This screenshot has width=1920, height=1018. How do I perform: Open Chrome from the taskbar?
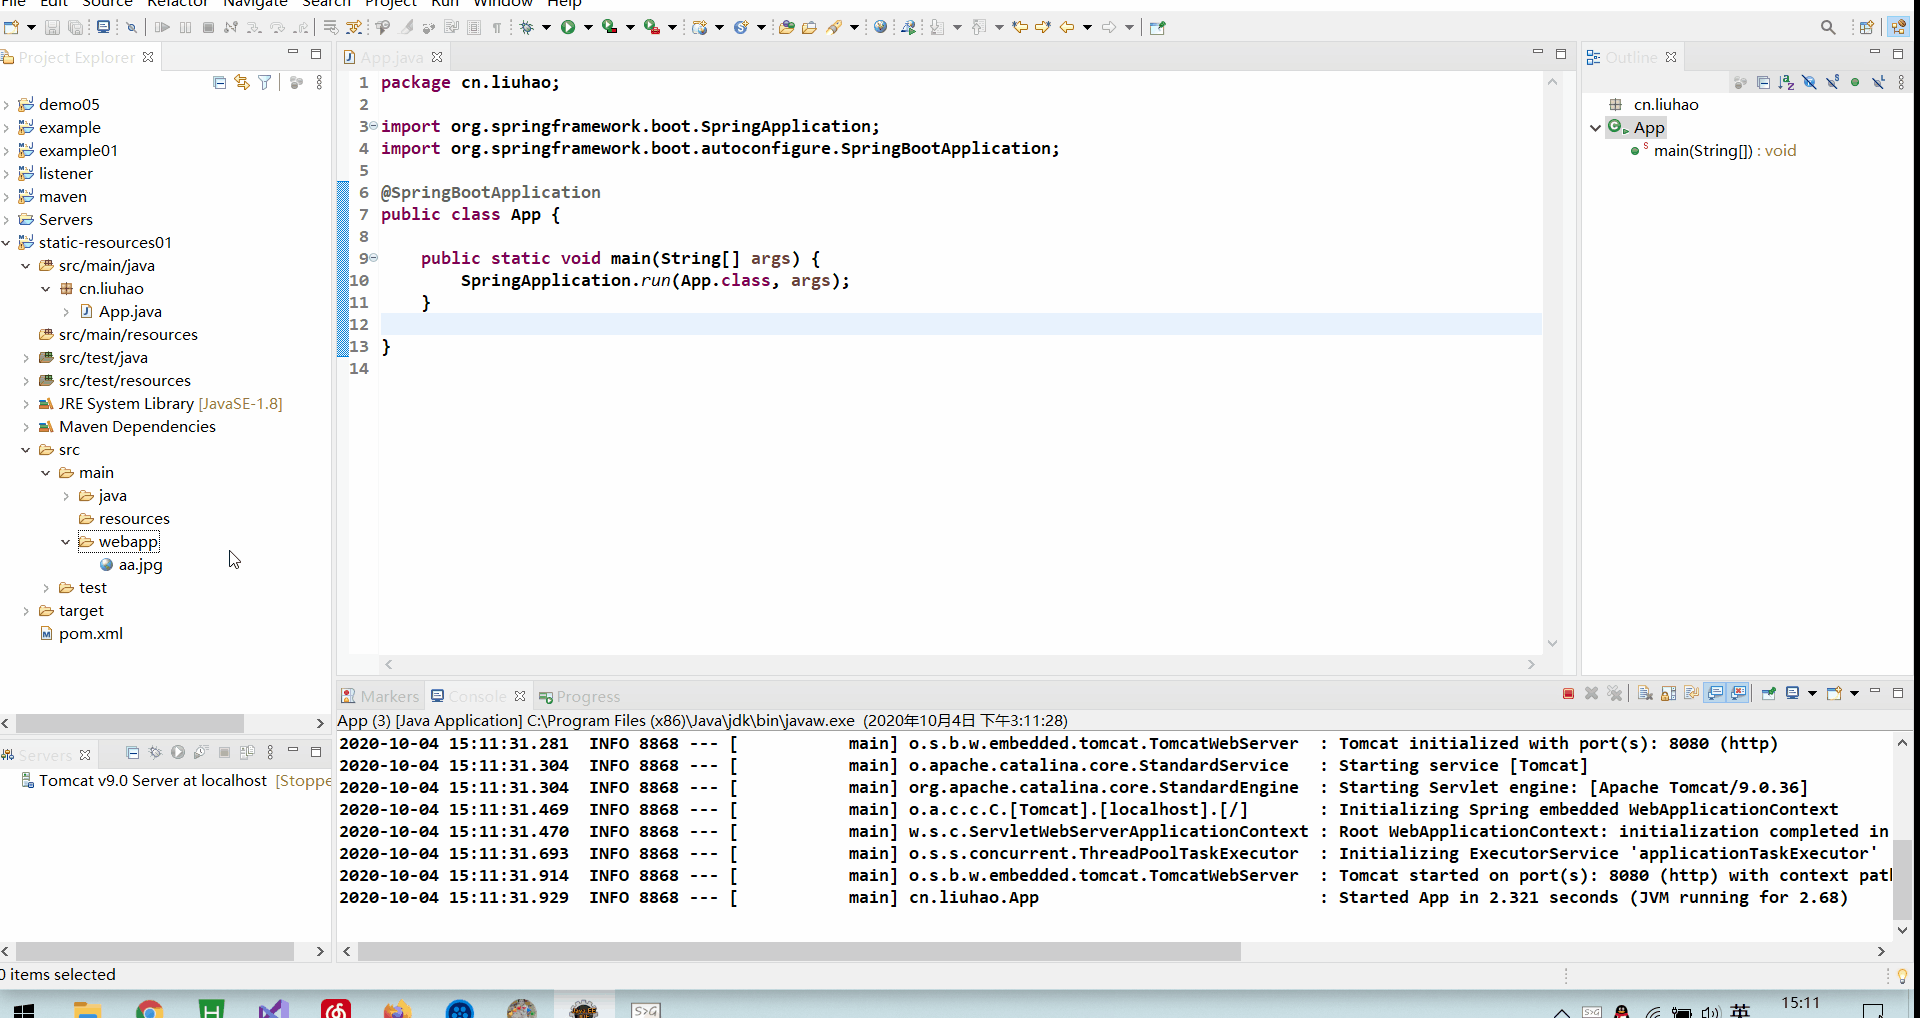click(x=150, y=1009)
